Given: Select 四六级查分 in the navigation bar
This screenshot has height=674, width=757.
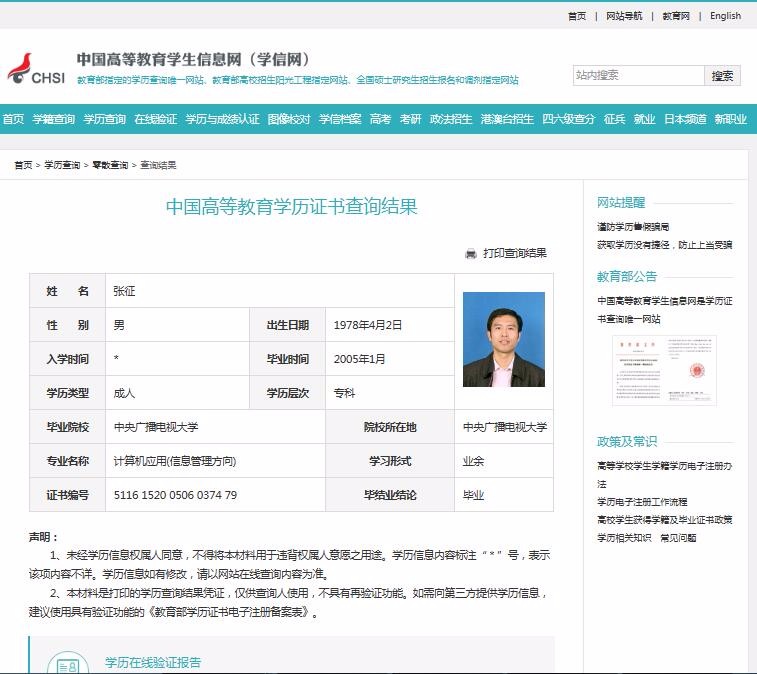Looking at the screenshot, I should (x=569, y=119).
